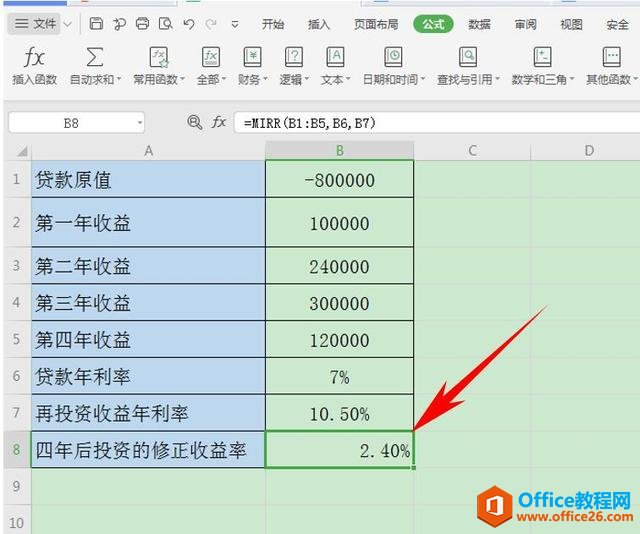640x534 pixels.
Task: Select column A header
Action: pos(149,151)
